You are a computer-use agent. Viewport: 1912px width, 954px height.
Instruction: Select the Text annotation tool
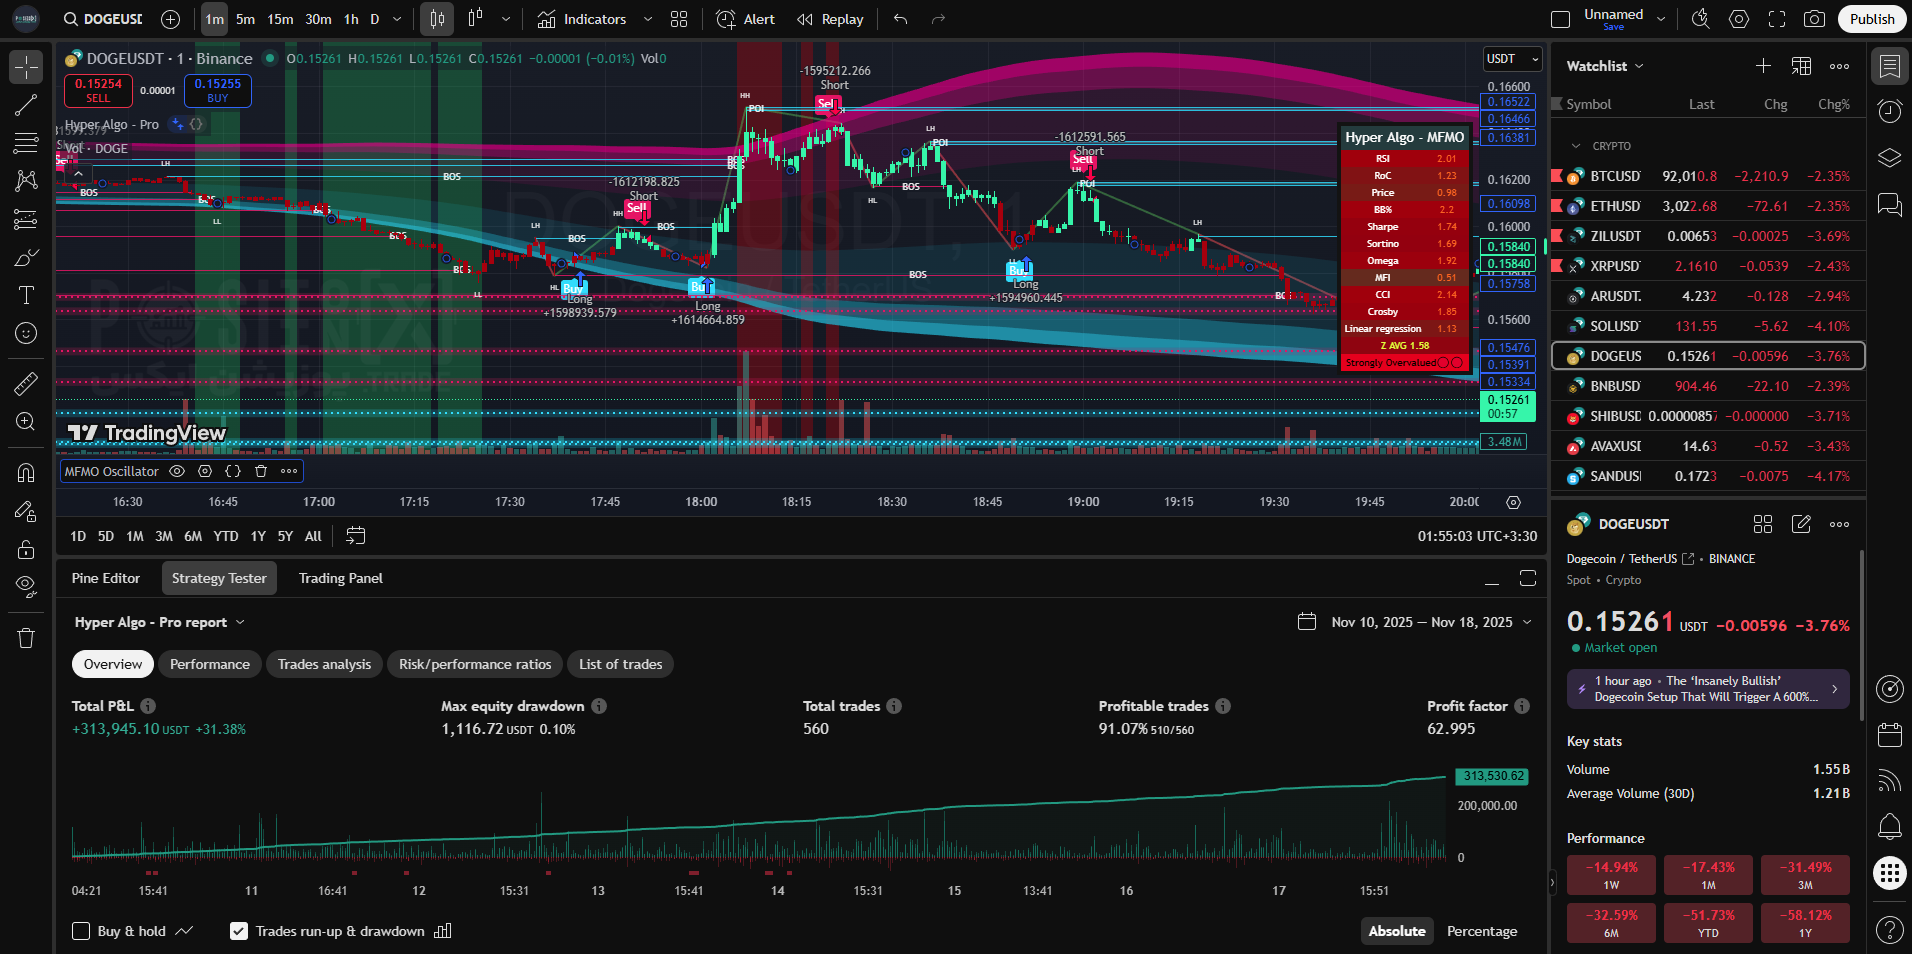[x=26, y=295]
